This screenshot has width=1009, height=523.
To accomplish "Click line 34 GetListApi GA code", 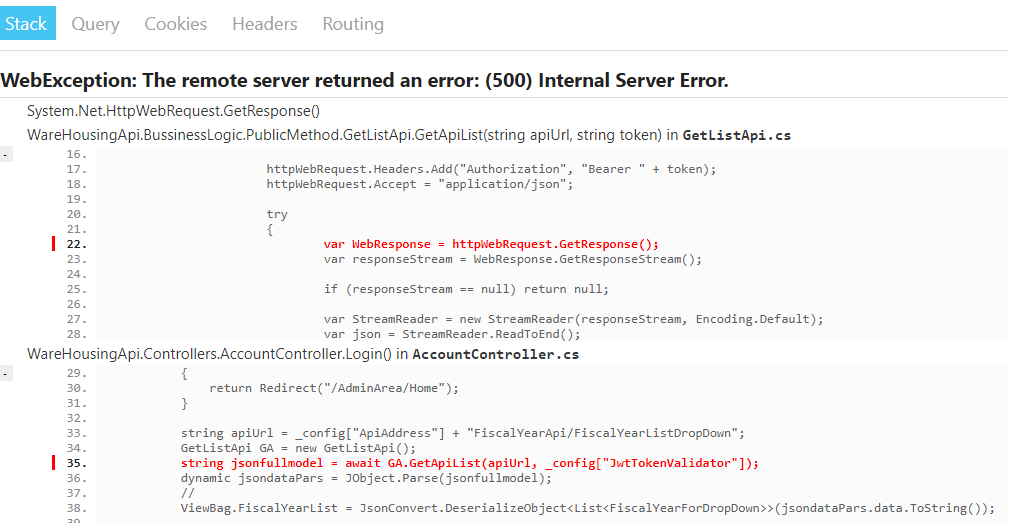I will (x=298, y=448).
